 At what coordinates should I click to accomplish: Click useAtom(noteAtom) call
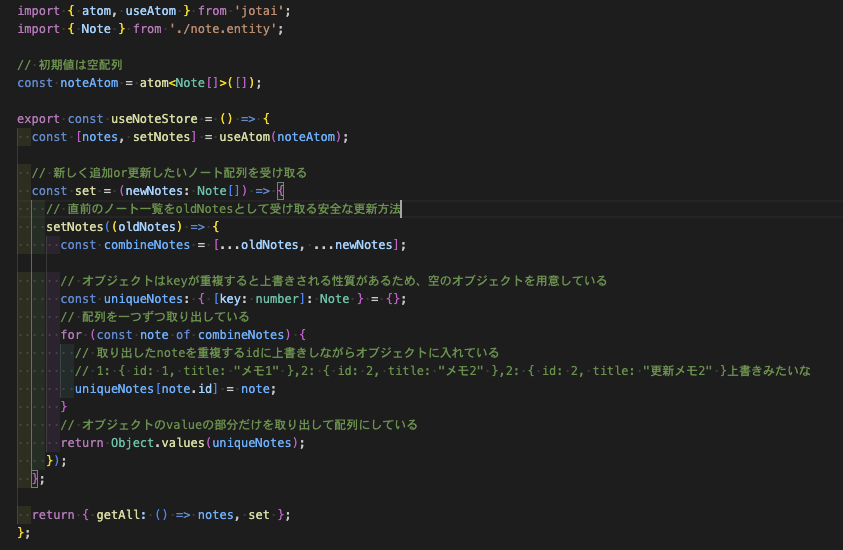(x=280, y=137)
